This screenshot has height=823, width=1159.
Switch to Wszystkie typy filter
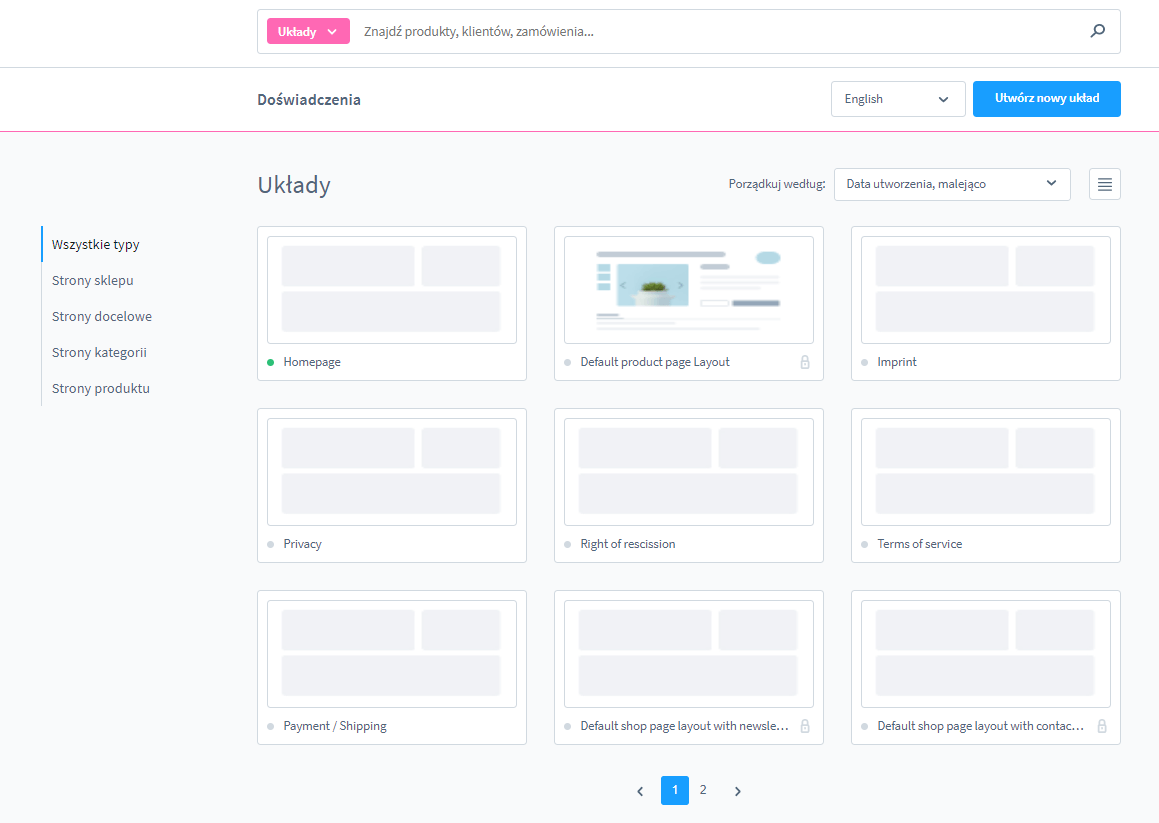pos(96,244)
